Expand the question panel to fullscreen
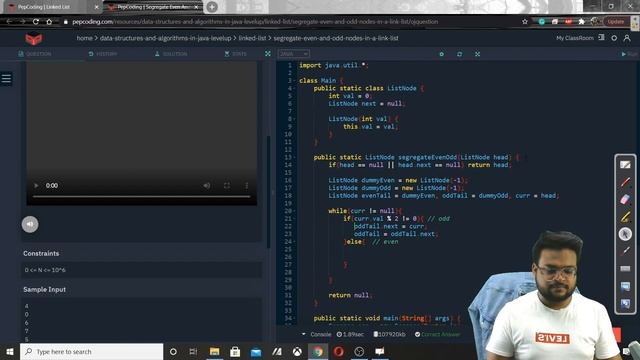The height and width of the screenshot is (360, 640). (x=268, y=54)
